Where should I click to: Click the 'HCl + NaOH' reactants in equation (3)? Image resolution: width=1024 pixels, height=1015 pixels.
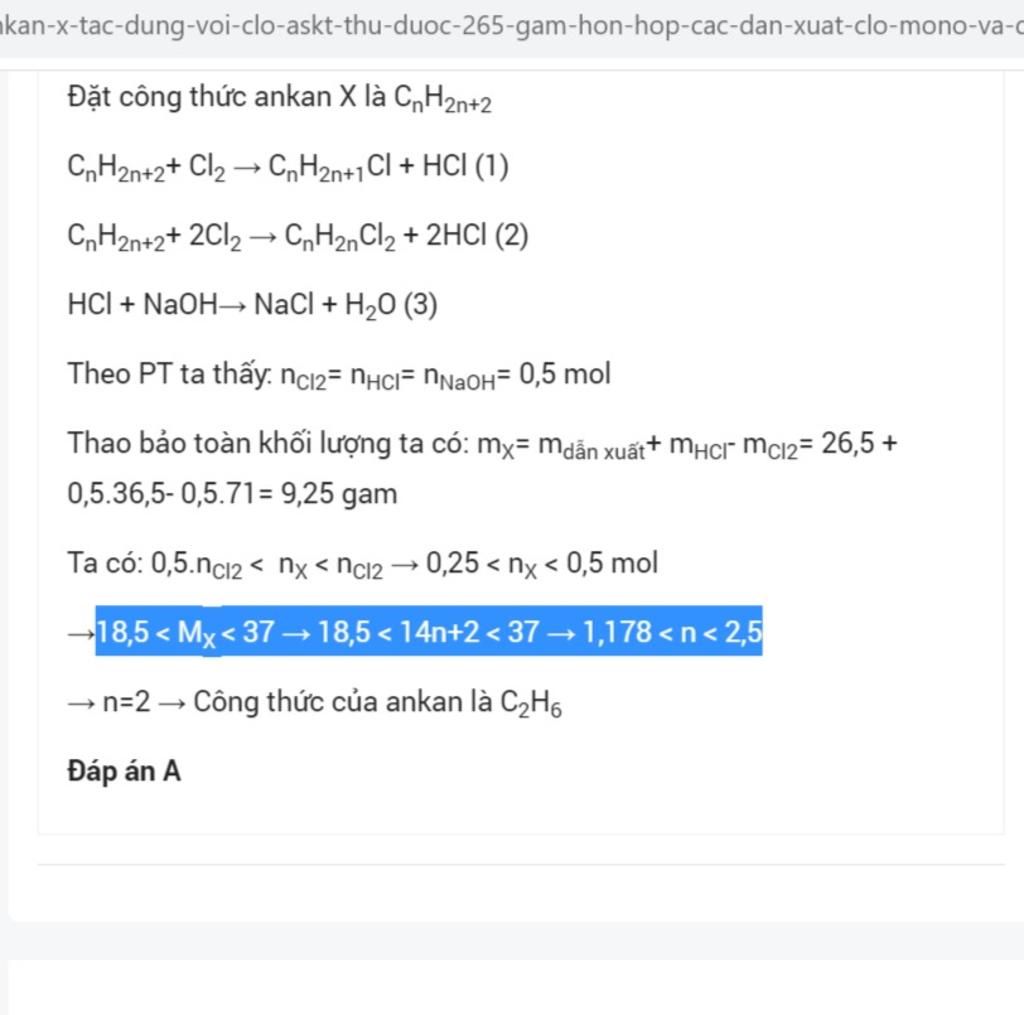click(x=142, y=304)
